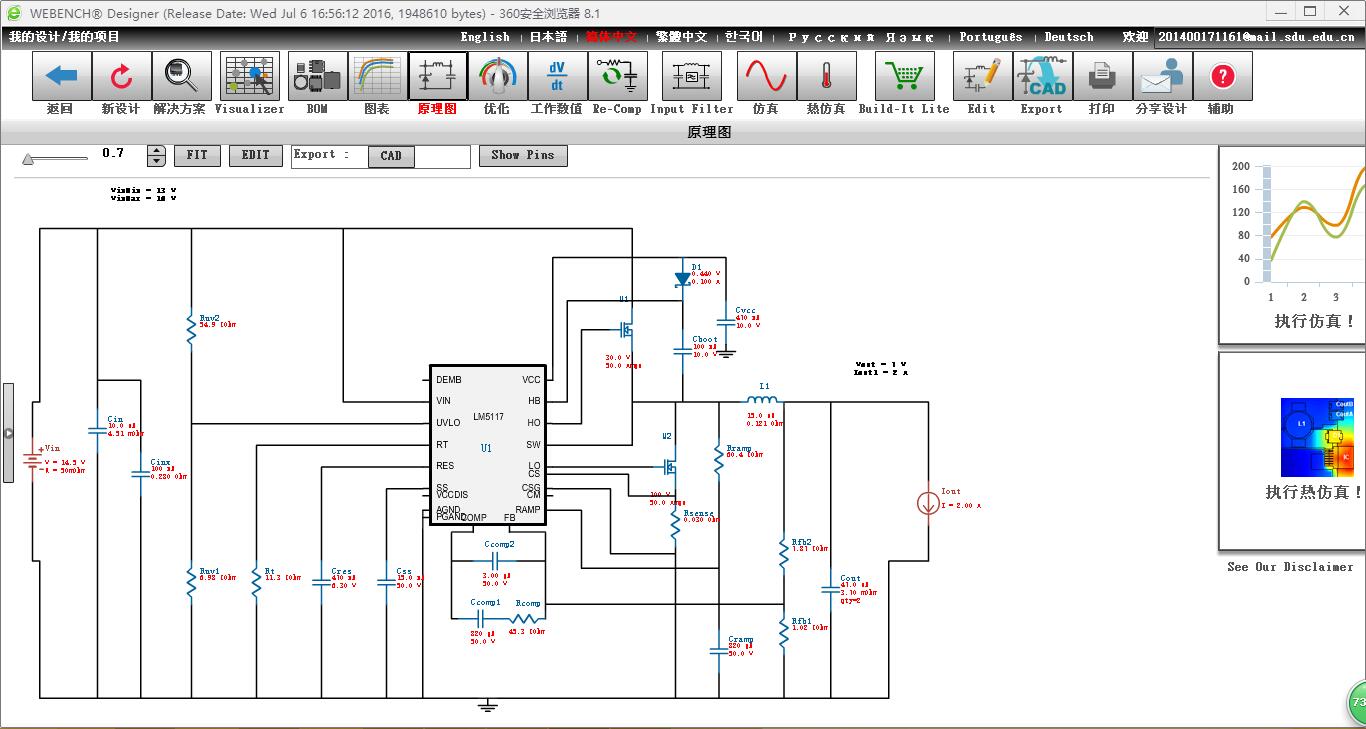Switch language to 日本語
The height and width of the screenshot is (729, 1366).
(548, 37)
